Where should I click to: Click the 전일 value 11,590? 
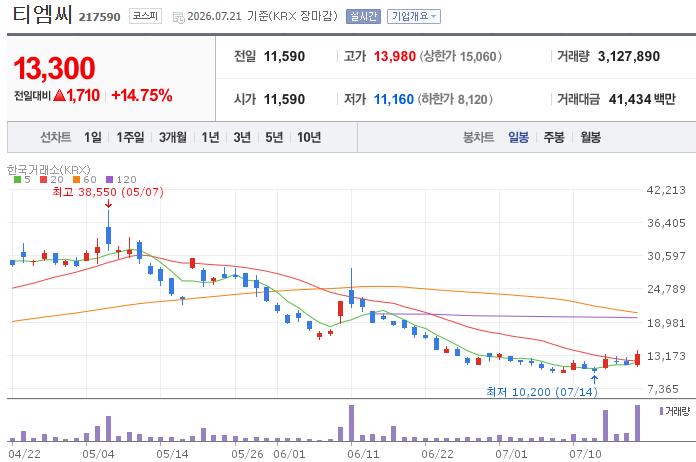[x=285, y=56]
